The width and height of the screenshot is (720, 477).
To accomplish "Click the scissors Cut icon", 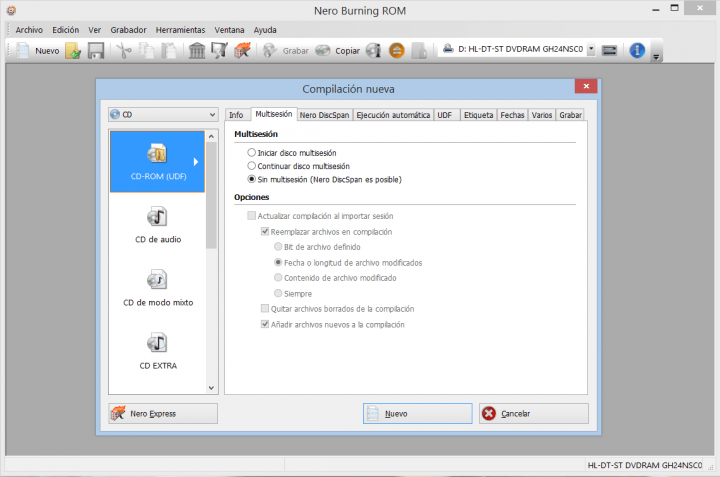I will 123,51.
